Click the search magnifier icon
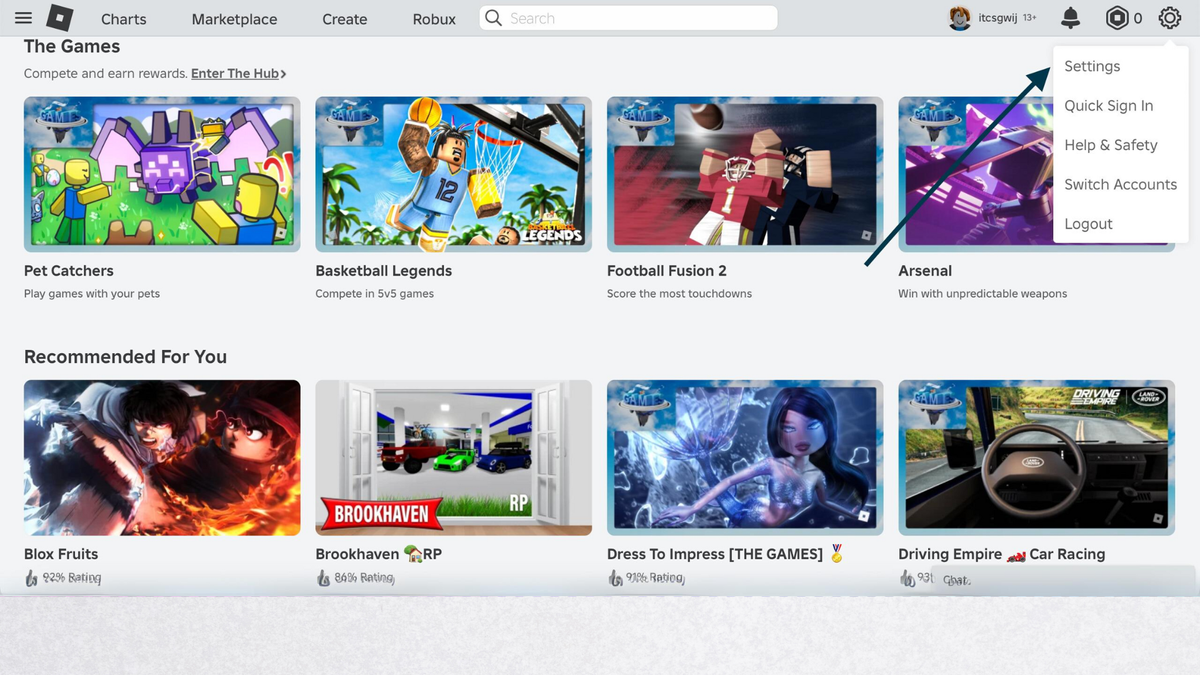The width and height of the screenshot is (1200, 675). (x=494, y=18)
